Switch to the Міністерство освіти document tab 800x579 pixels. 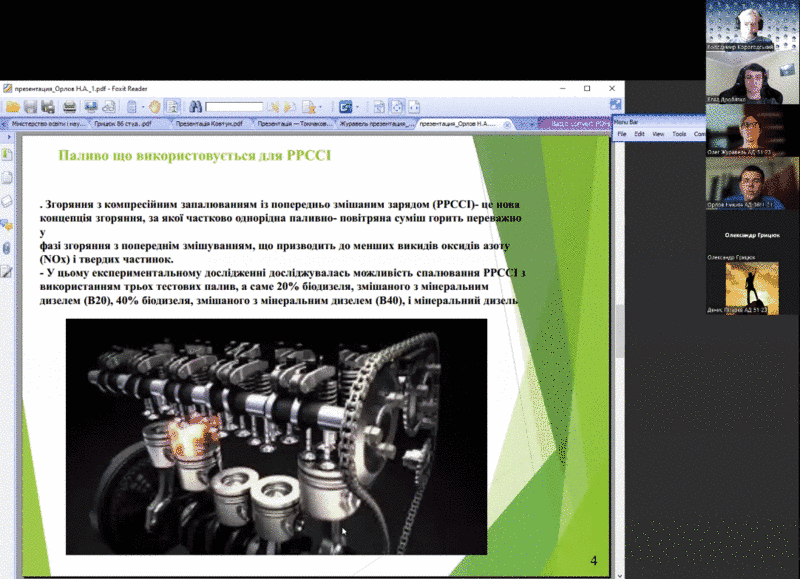point(47,123)
